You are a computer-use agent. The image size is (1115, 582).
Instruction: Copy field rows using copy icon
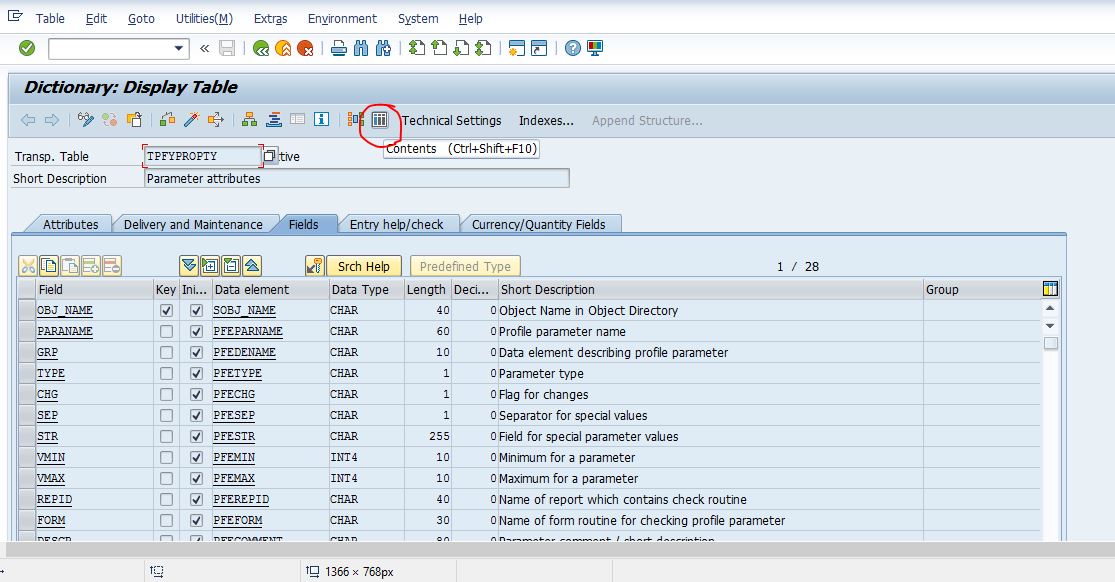47,265
